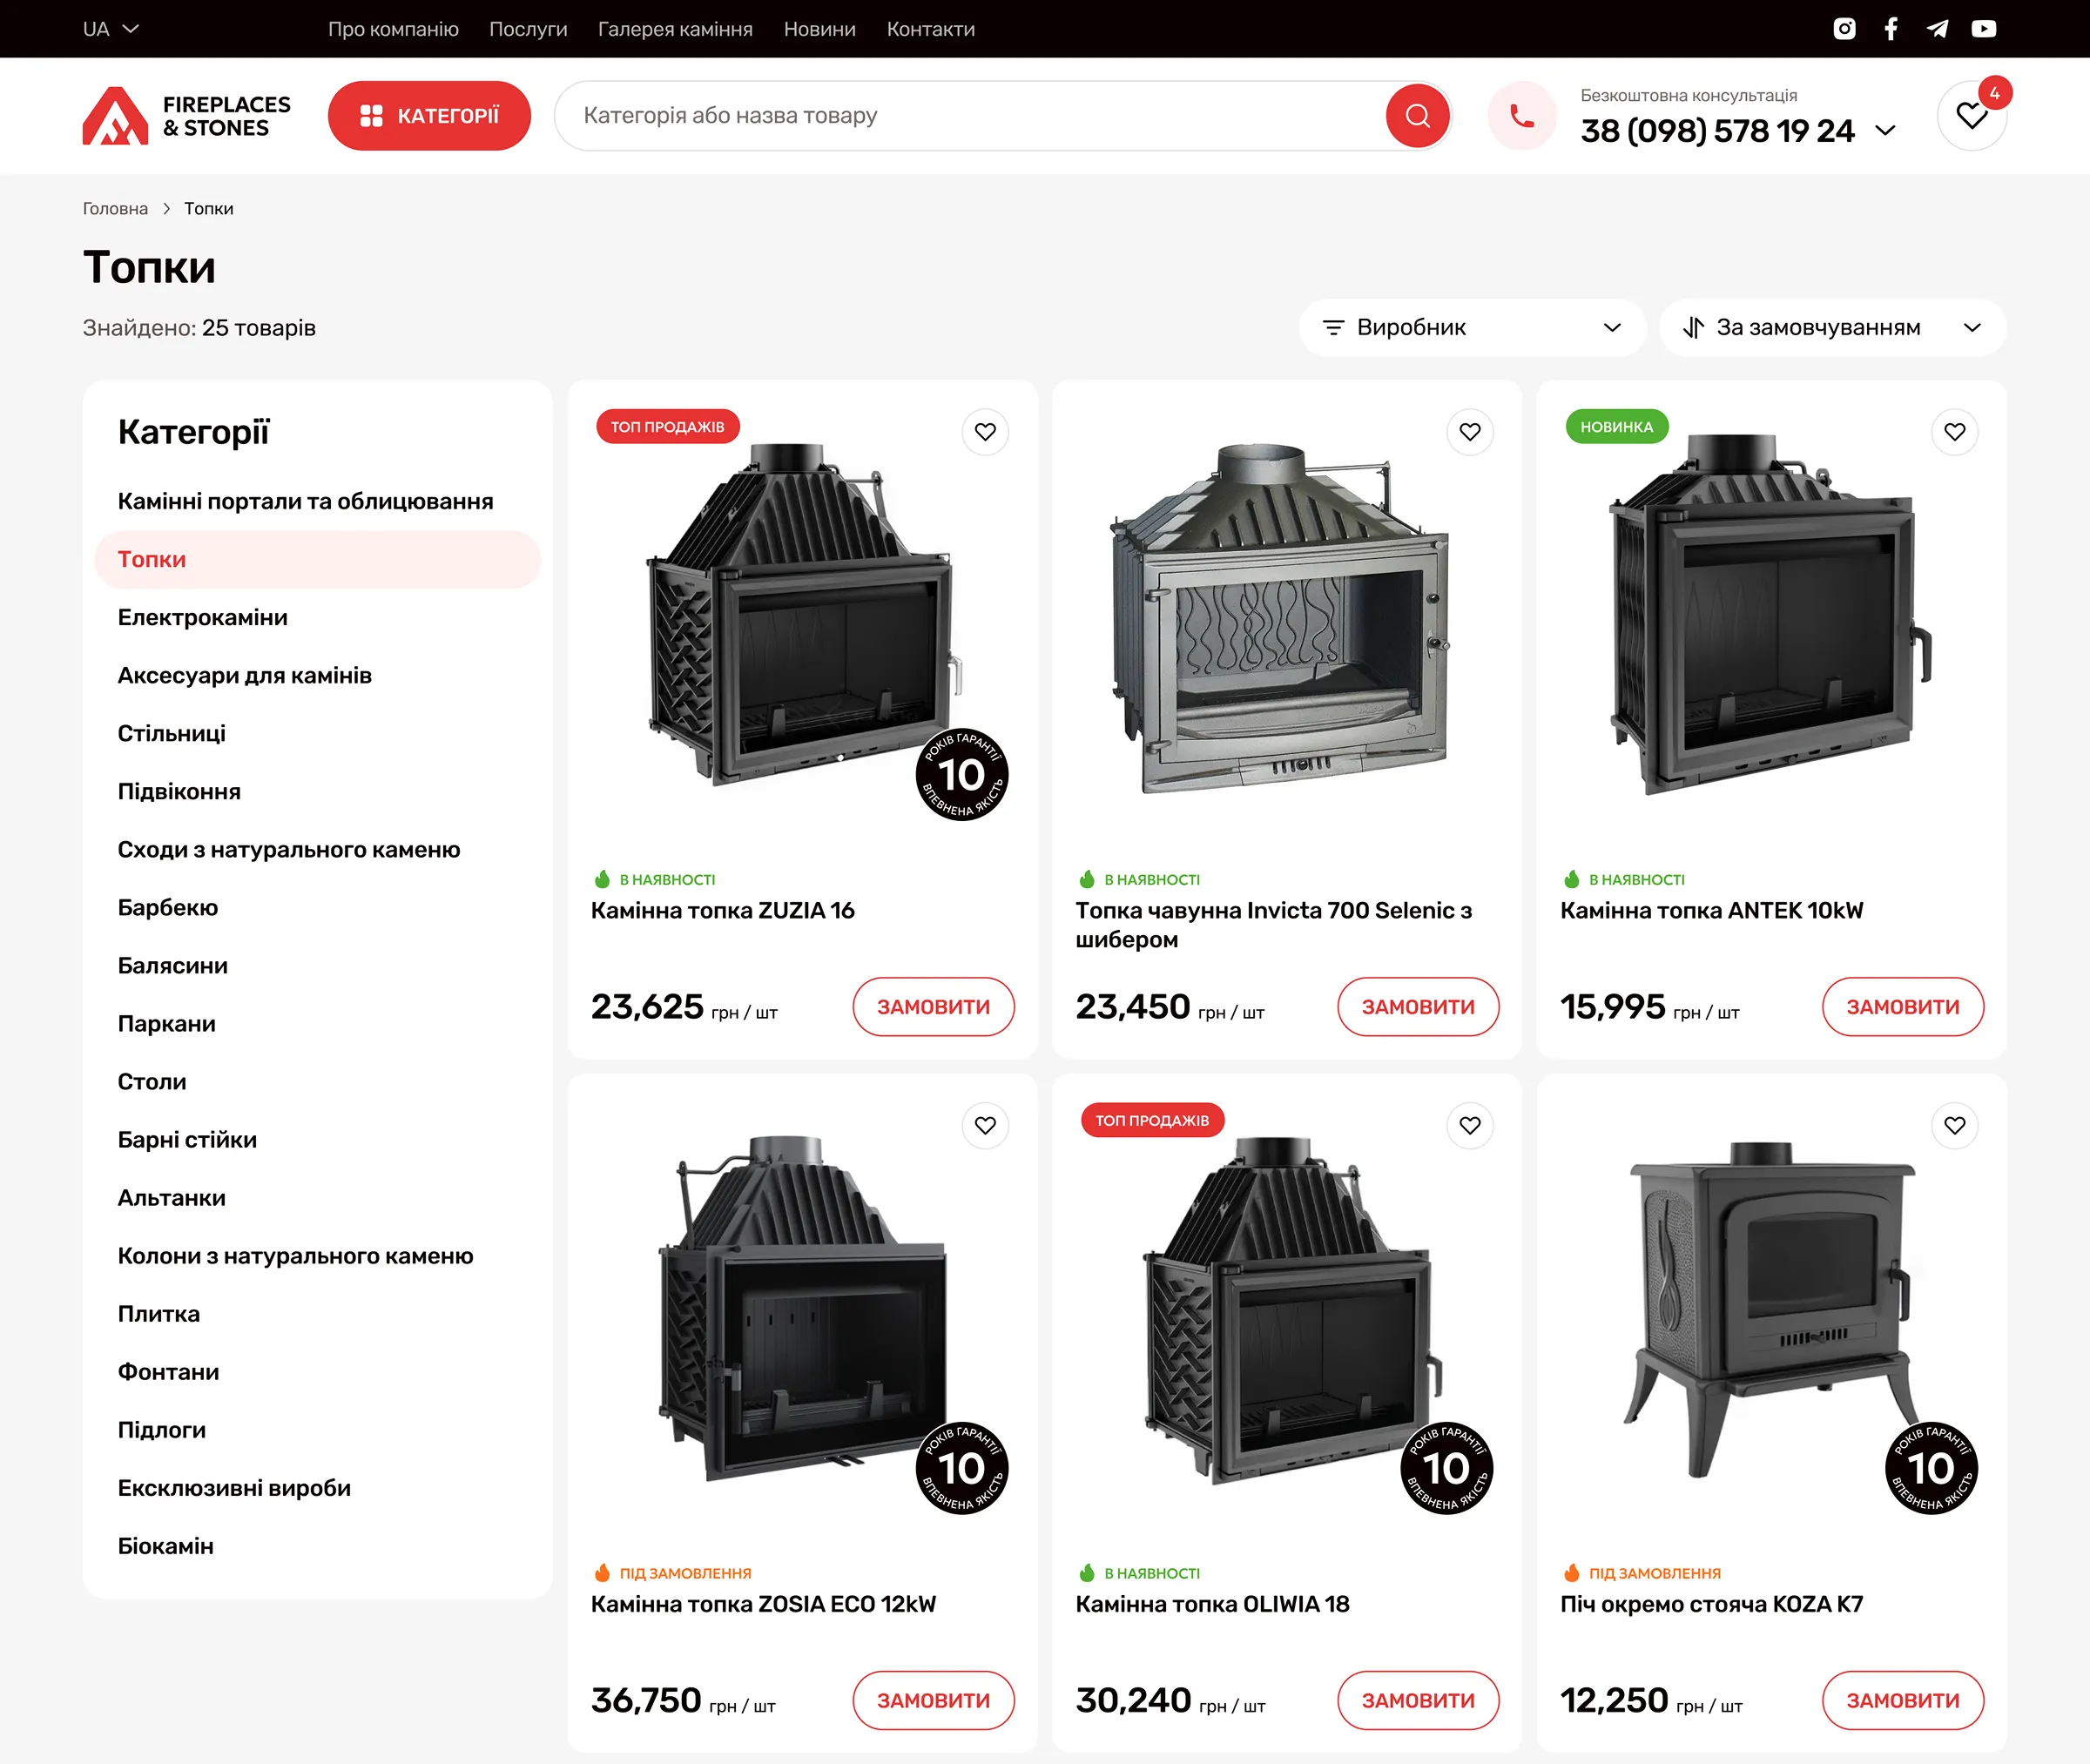Open the KOZA K7 stove image
Screen dimensions: 2090x1764
[1773, 1310]
